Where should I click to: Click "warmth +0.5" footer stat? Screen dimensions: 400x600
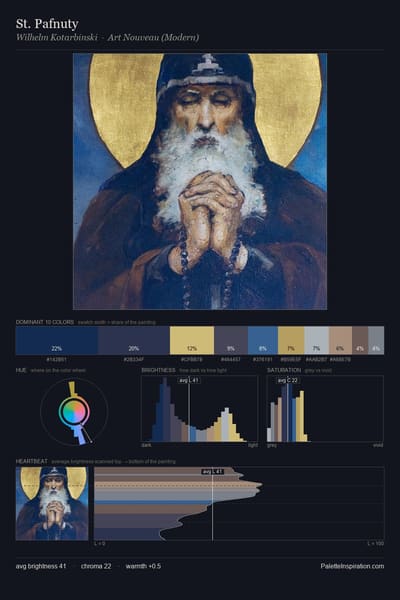point(144,566)
